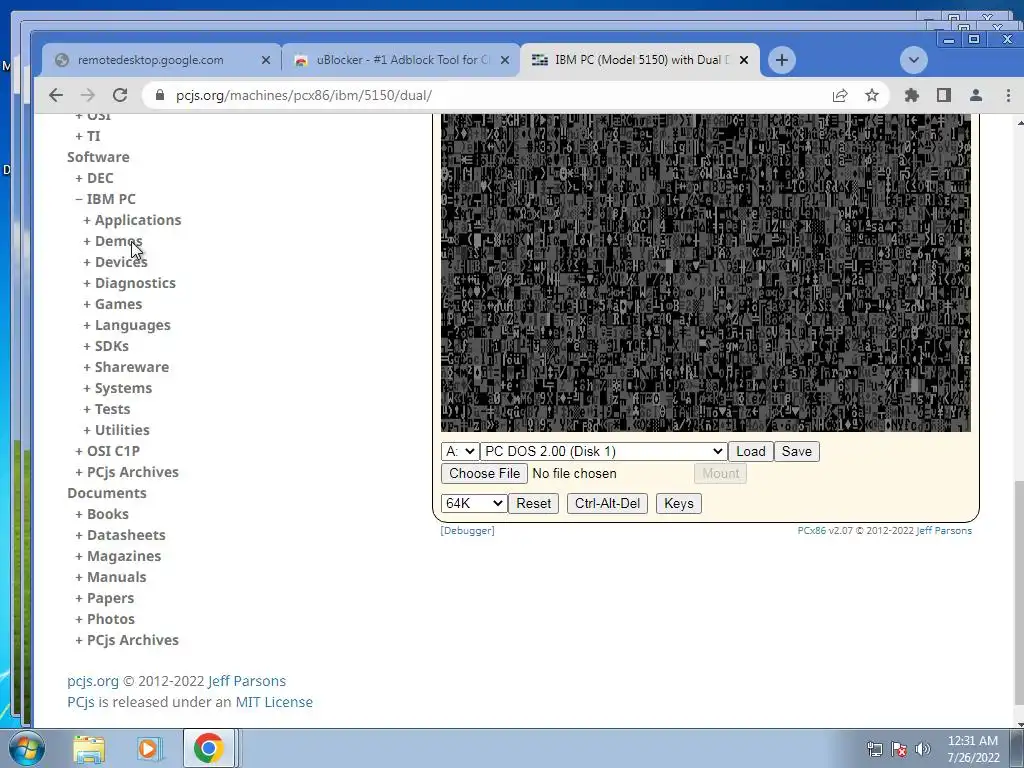Click the padlock site info icon
This screenshot has width=1024, height=768.
point(160,95)
